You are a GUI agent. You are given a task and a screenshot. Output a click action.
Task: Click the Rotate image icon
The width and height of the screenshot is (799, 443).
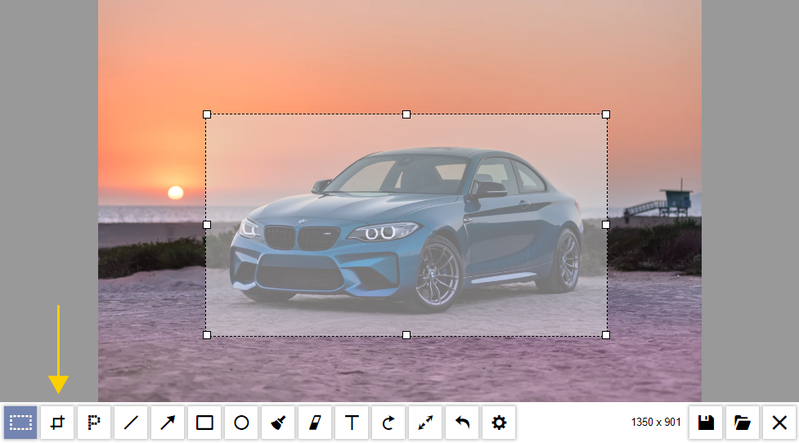pyautogui.click(x=388, y=423)
